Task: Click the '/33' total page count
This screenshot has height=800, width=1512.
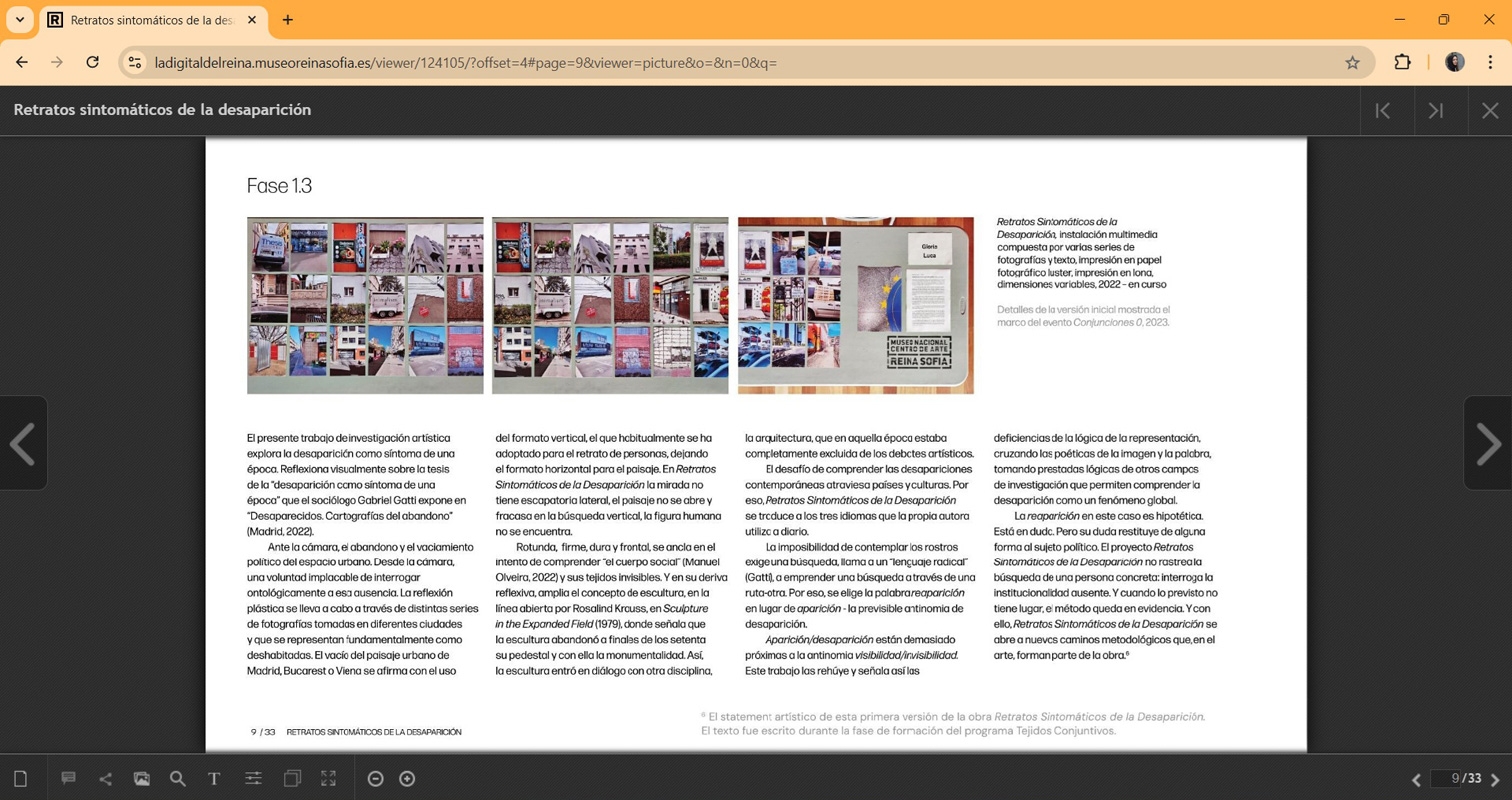Action: pos(1471,778)
